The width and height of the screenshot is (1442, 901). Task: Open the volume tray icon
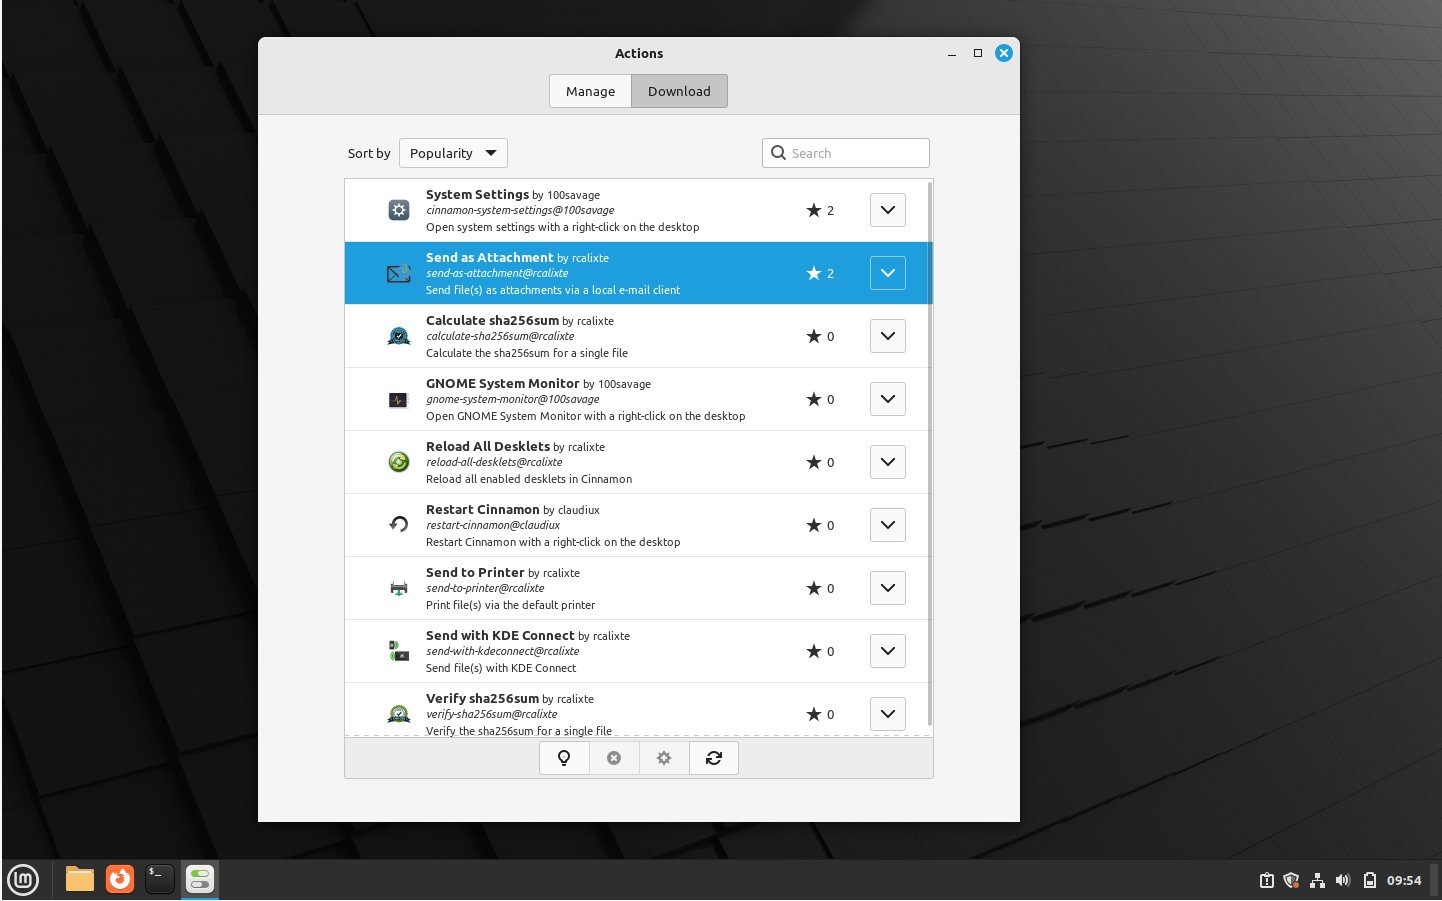click(1343, 880)
